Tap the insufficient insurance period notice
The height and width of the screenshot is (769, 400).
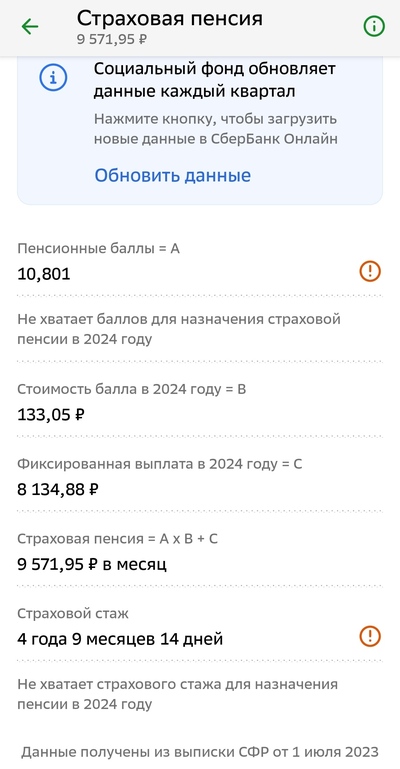pyautogui.click(x=177, y=694)
